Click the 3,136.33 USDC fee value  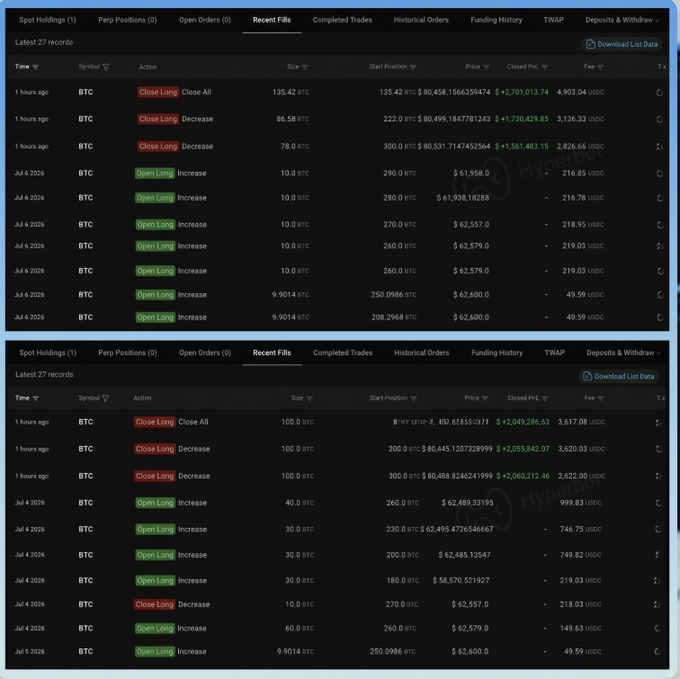pyautogui.click(x=580, y=119)
